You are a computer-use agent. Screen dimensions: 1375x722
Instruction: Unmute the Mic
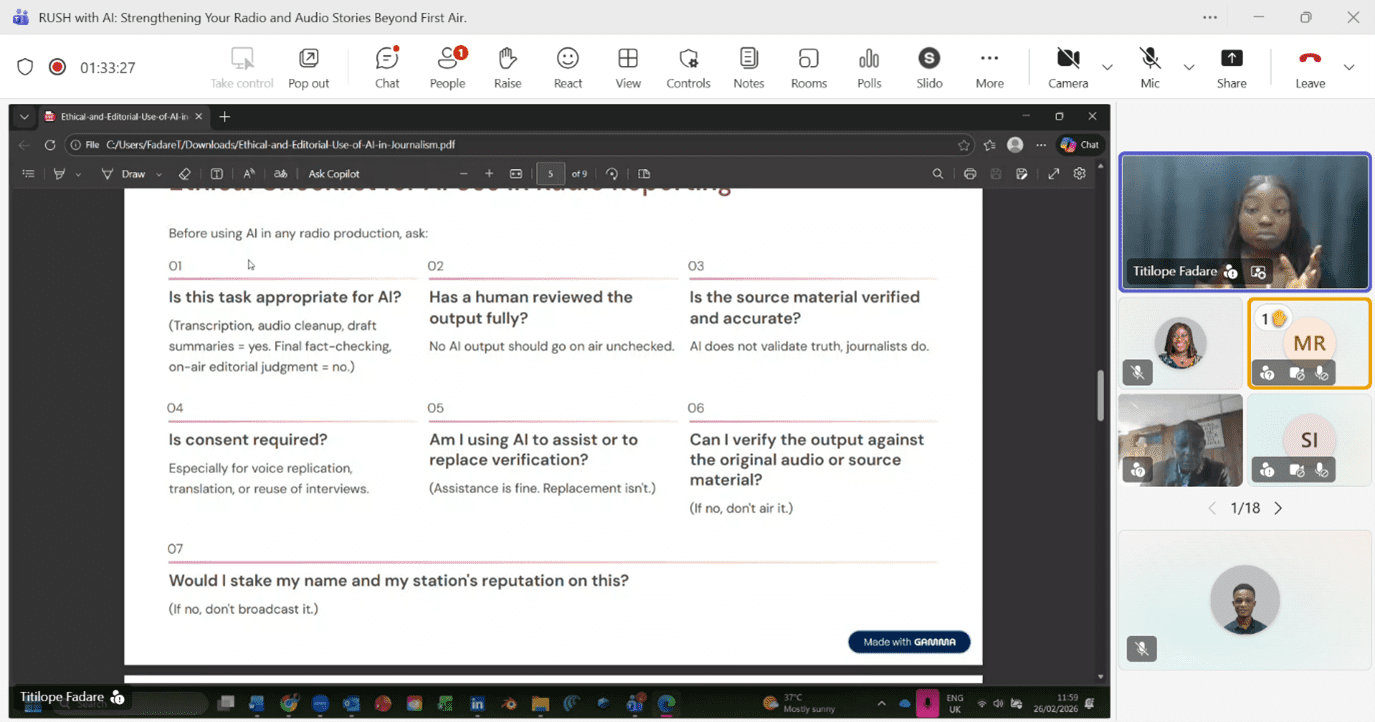pos(1150,67)
